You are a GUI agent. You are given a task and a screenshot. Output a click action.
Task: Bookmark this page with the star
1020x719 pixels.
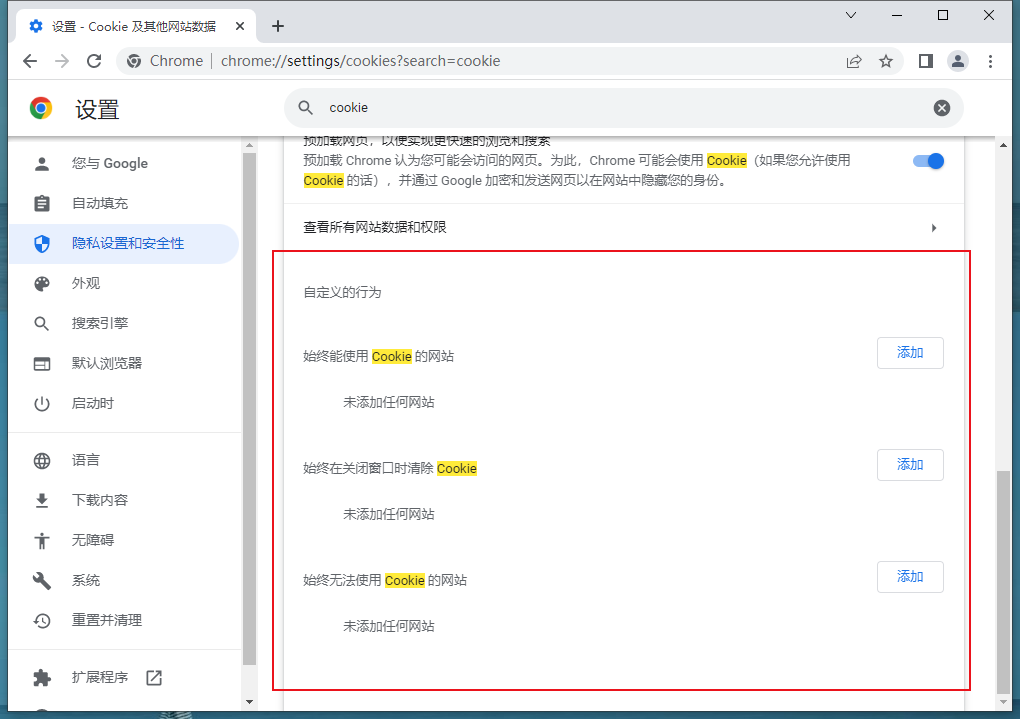pyautogui.click(x=886, y=61)
